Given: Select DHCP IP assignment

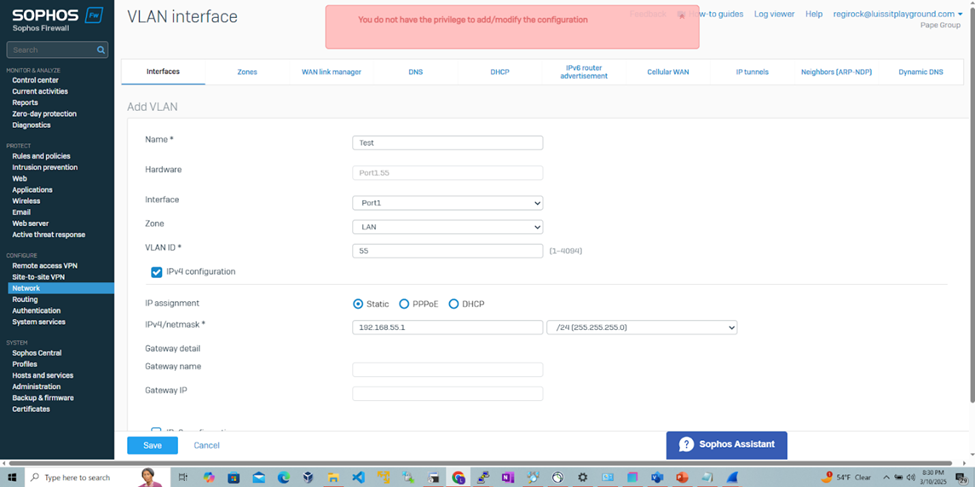Looking at the screenshot, I should coord(453,304).
